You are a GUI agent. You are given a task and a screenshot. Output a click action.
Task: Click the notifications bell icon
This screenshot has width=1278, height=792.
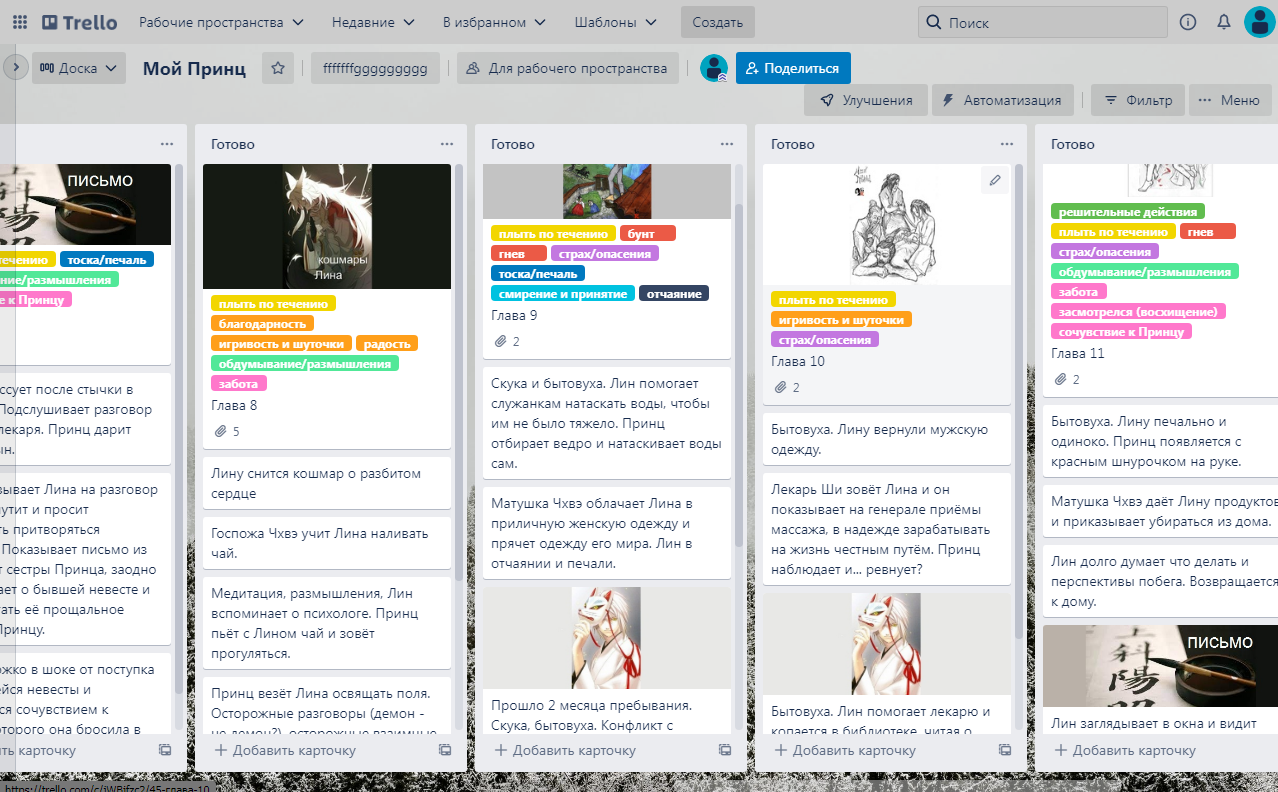tap(1223, 22)
